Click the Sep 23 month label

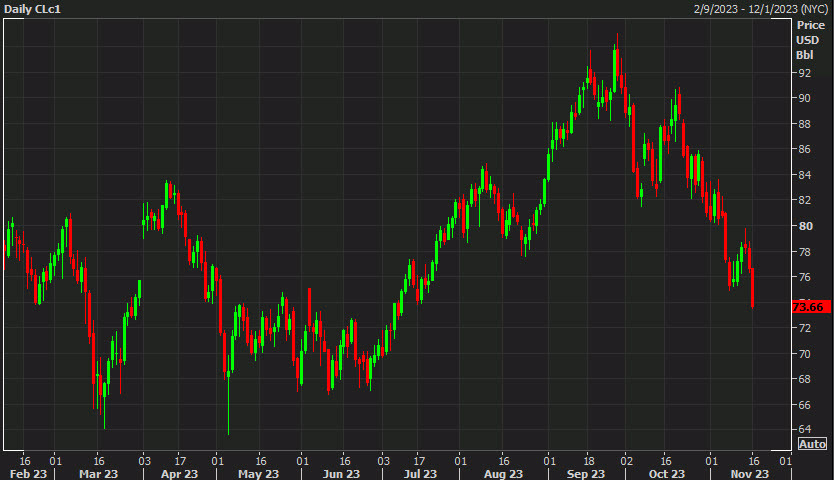pos(586,474)
